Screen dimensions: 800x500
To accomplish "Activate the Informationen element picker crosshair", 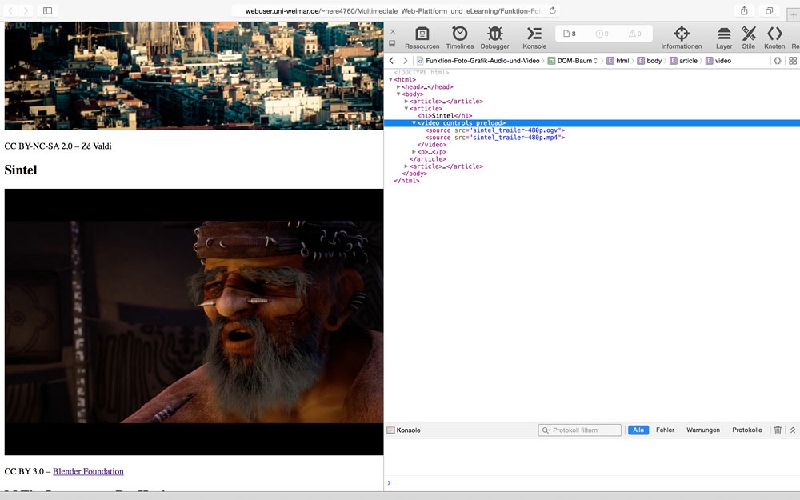I will pos(682,38).
